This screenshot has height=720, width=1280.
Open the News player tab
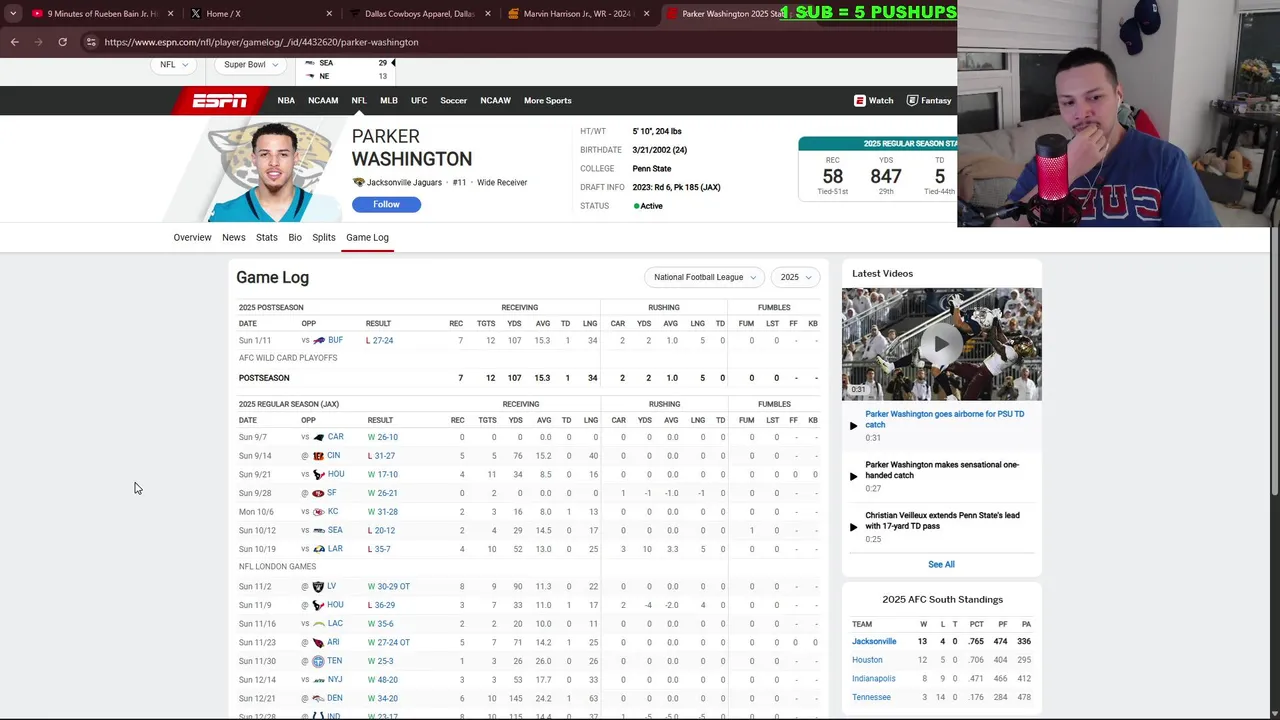[x=233, y=237]
